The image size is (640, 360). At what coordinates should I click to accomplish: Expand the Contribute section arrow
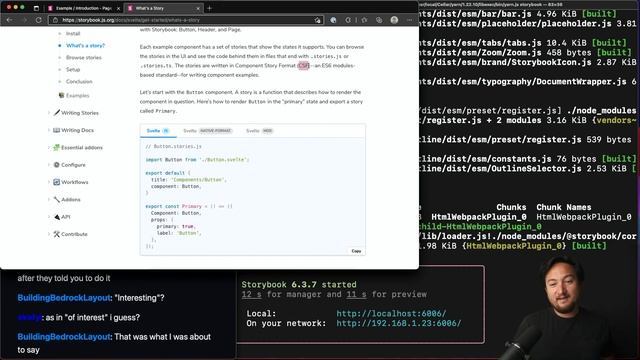pyautogui.click(x=49, y=234)
